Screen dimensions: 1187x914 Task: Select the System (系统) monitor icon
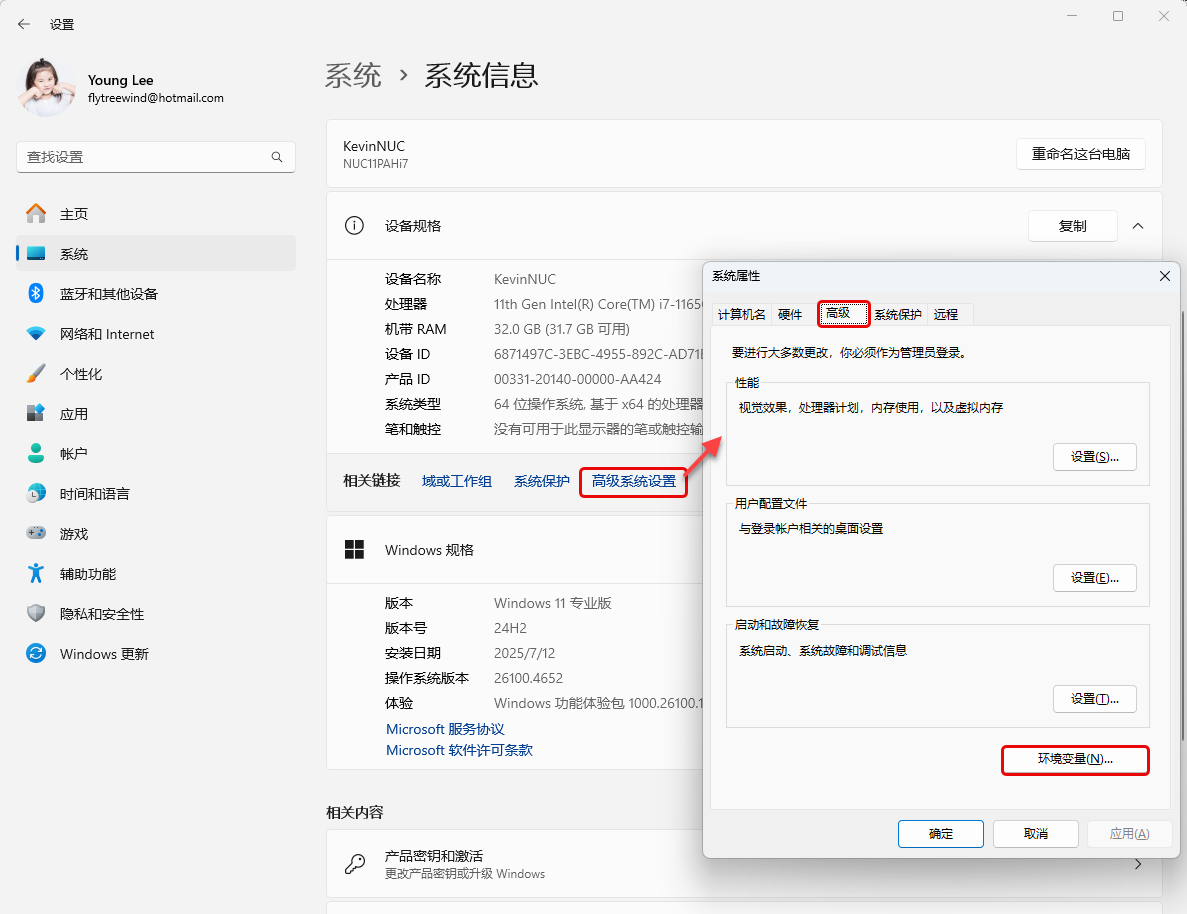tap(36, 254)
